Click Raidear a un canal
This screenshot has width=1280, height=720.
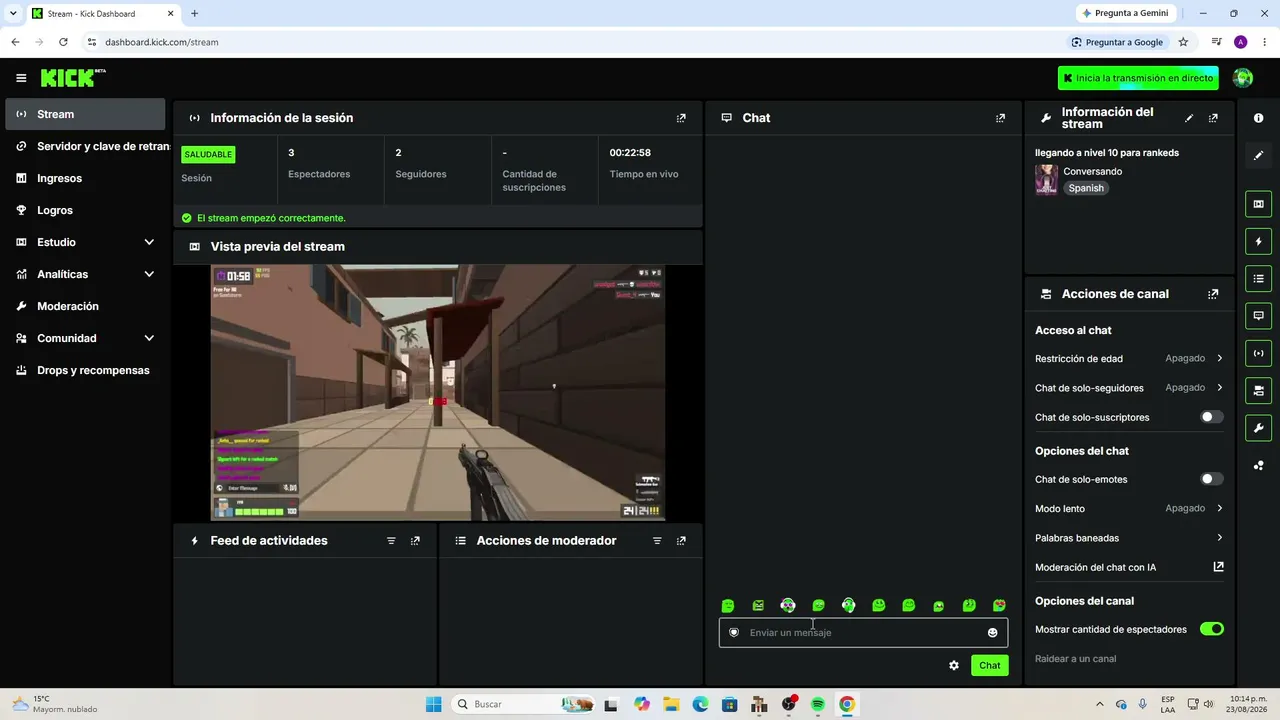point(1075,659)
